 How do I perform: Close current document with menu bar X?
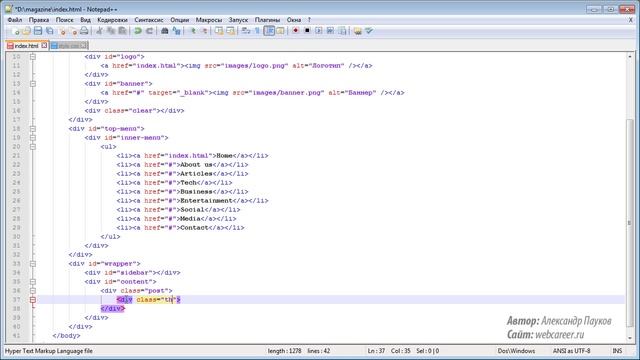click(631, 20)
